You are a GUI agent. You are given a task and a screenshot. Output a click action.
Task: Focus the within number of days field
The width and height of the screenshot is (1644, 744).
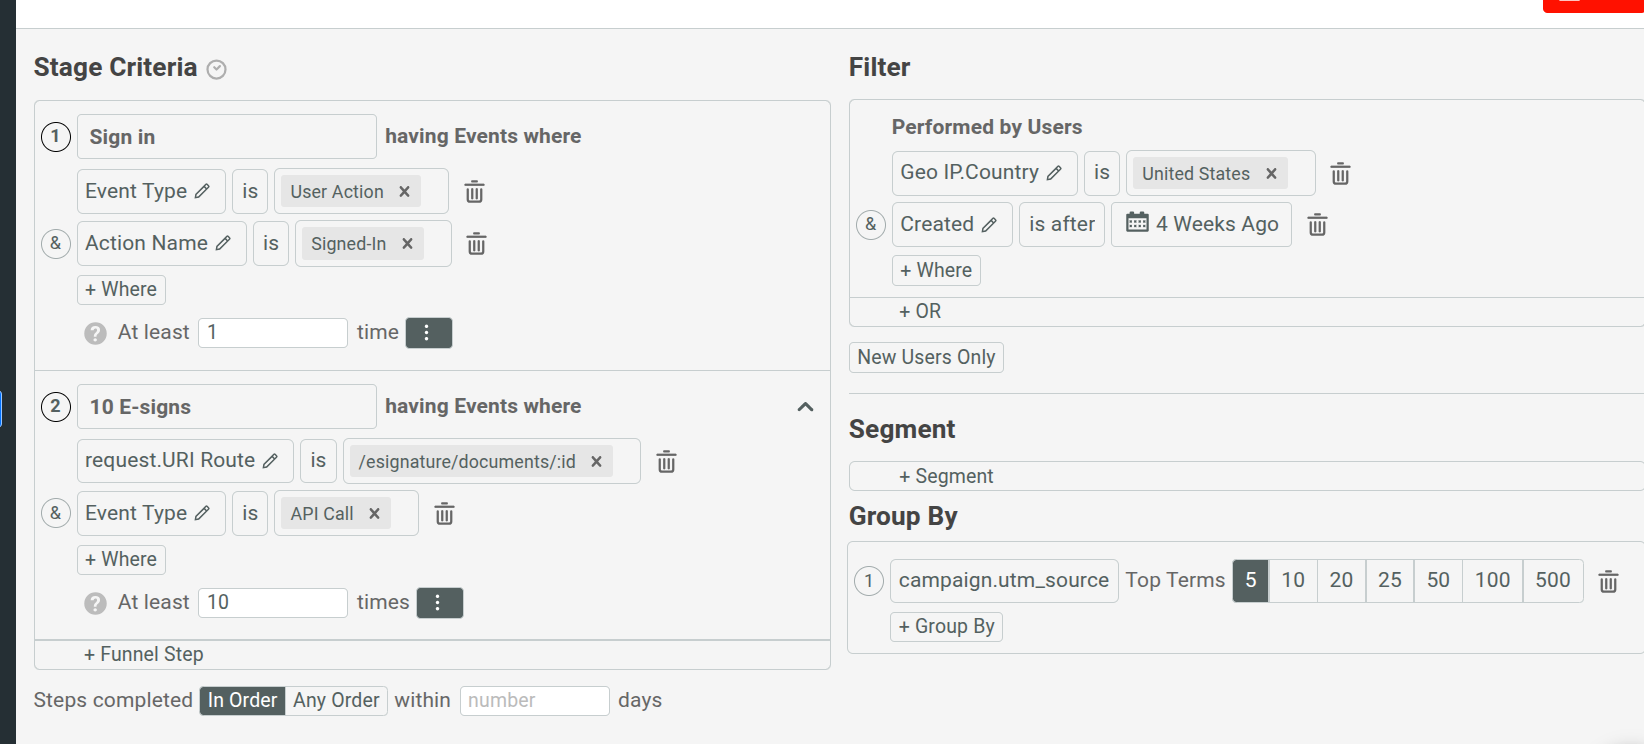pyautogui.click(x=535, y=701)
